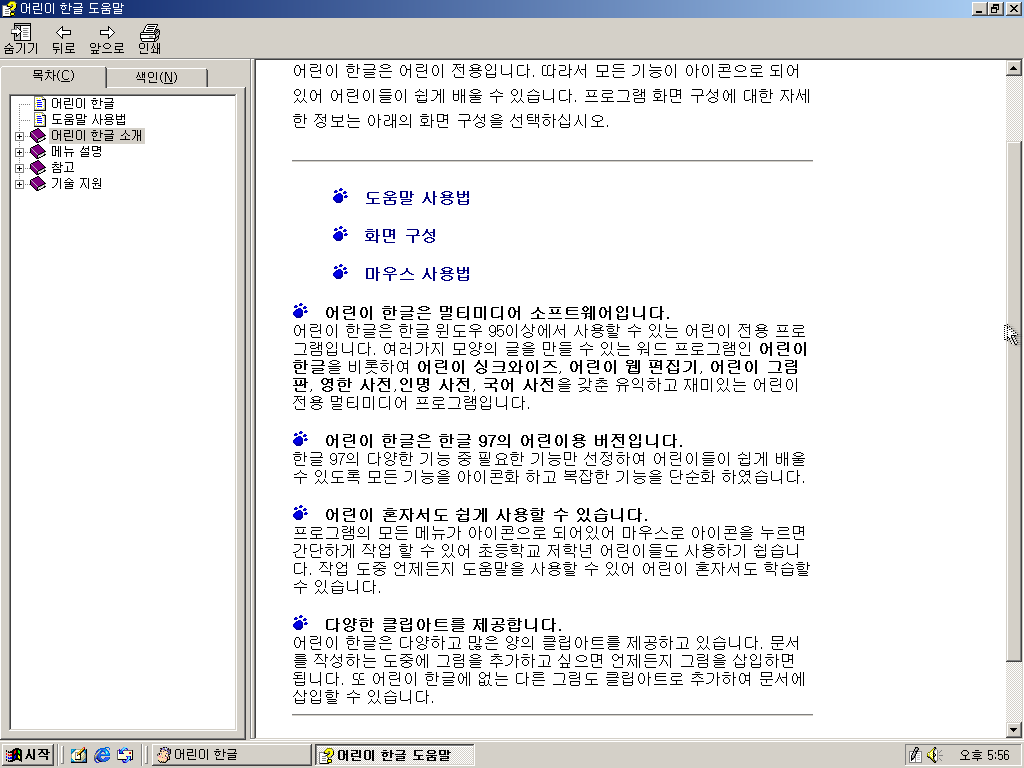Viewport: 1024px width, 768px height.
Task: Click the clock showing 오후 5:56
Action: 984,755
